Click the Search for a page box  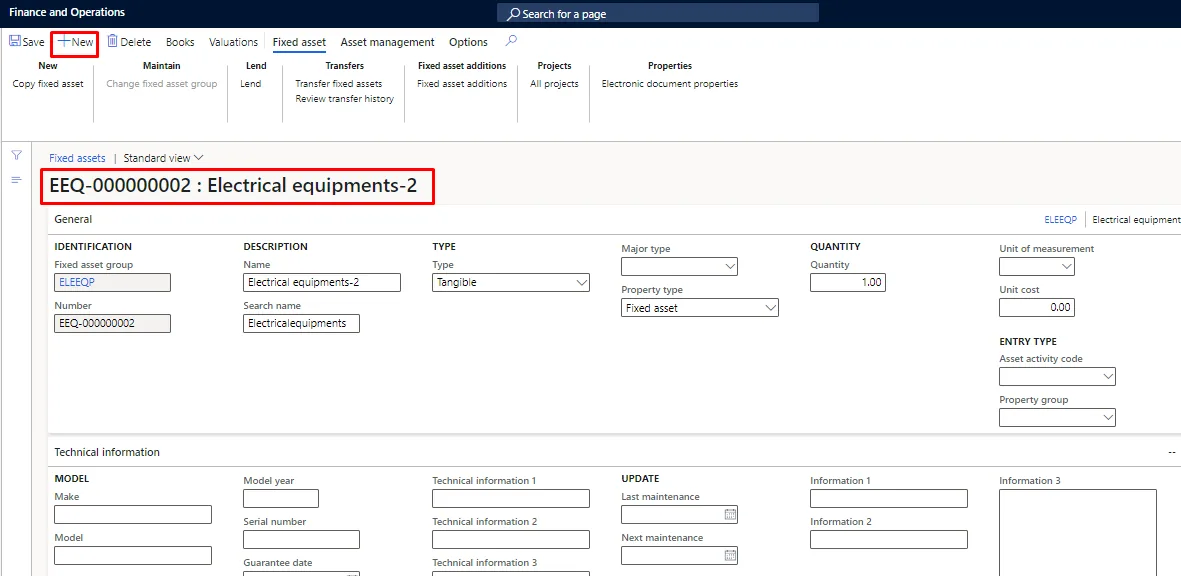pos(658,14)
